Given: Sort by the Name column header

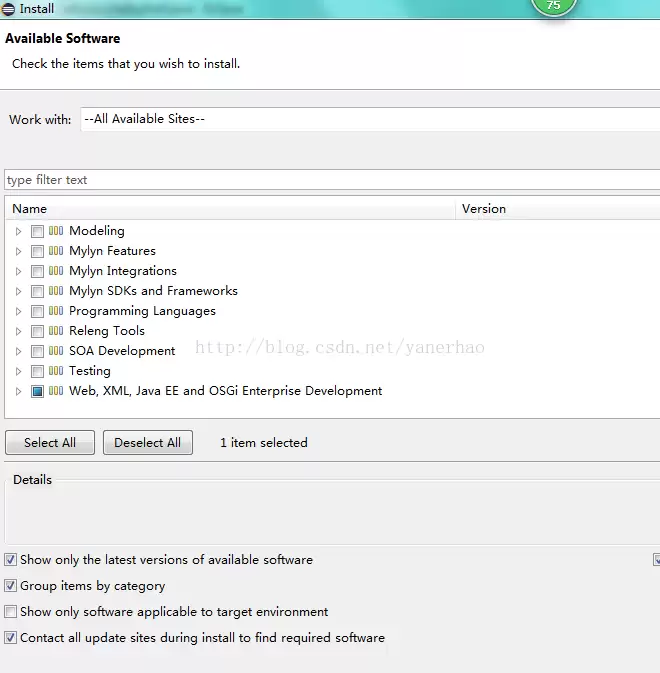Looking at the screenshot, I should coord(230,209).
